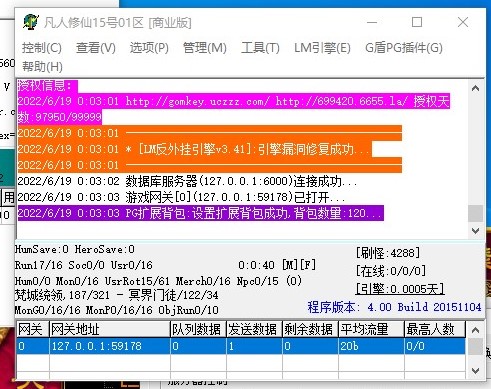The height and width of the screenshot is (389, 491).
Task: Click the log panel scrollbar thumb
Action: tap(476, 213)
